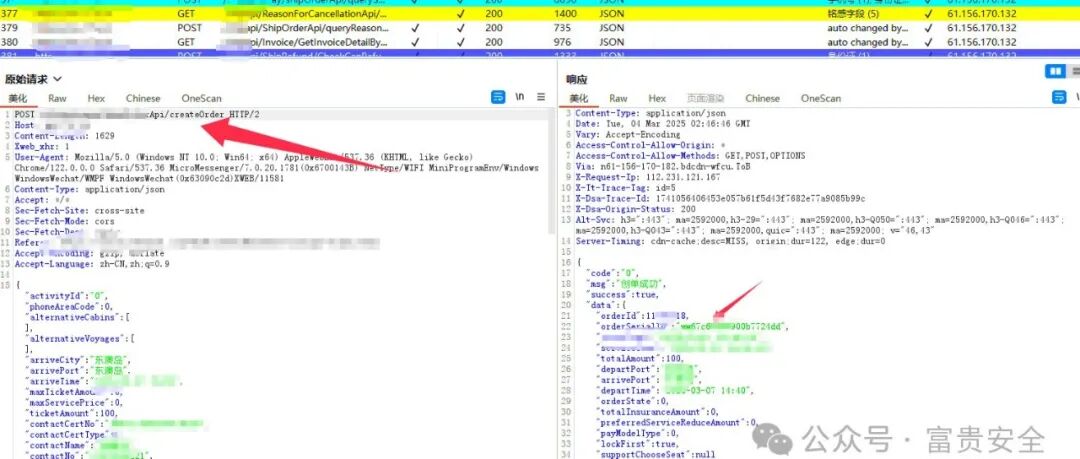Toggle \n non-printable characters in request pane

(x=520, y=97)
